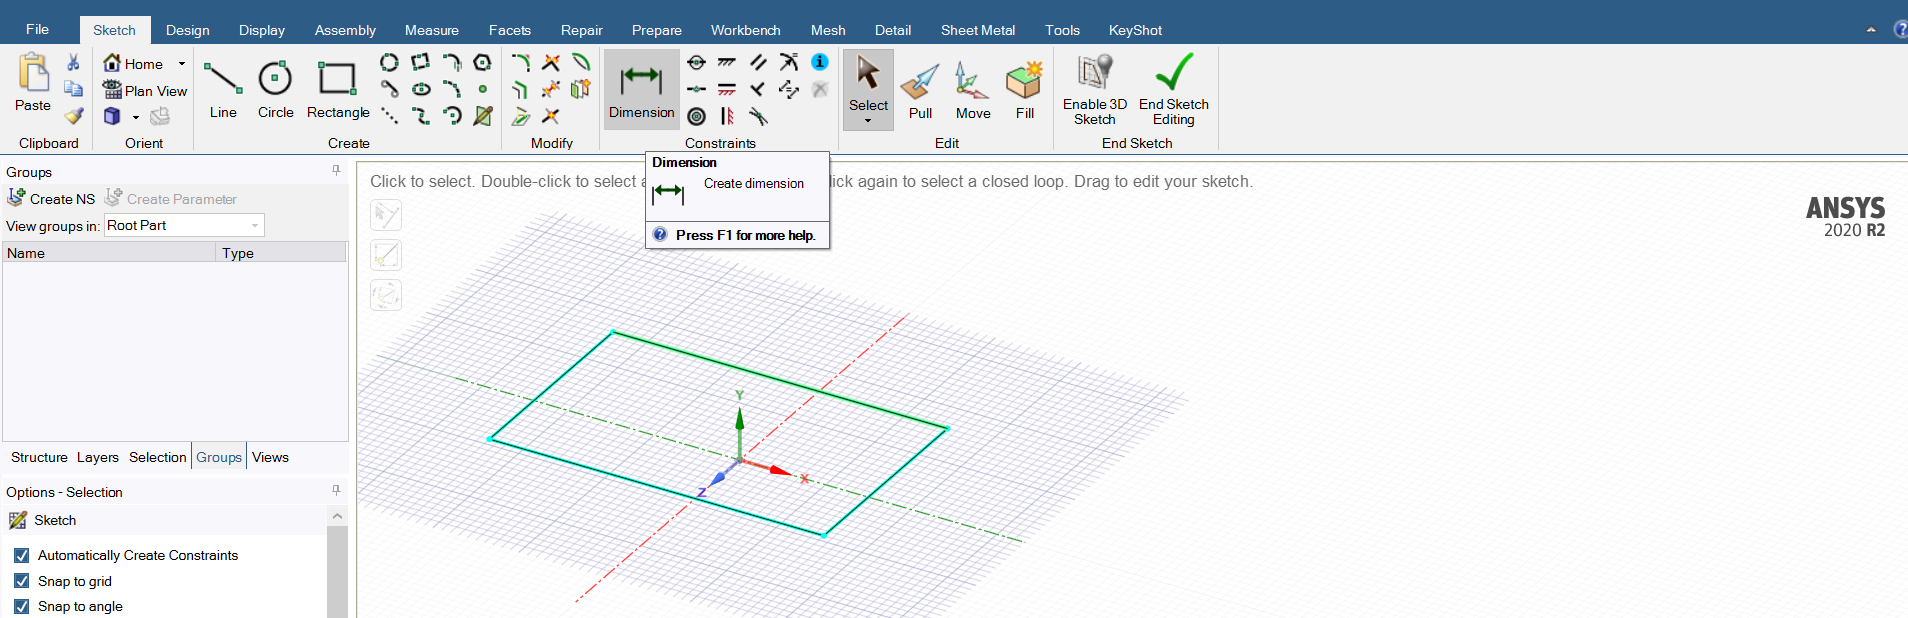Viewport: 1908px width, 618px height.
Task: Select the dotted construction line tool
Action: point(389,116)
